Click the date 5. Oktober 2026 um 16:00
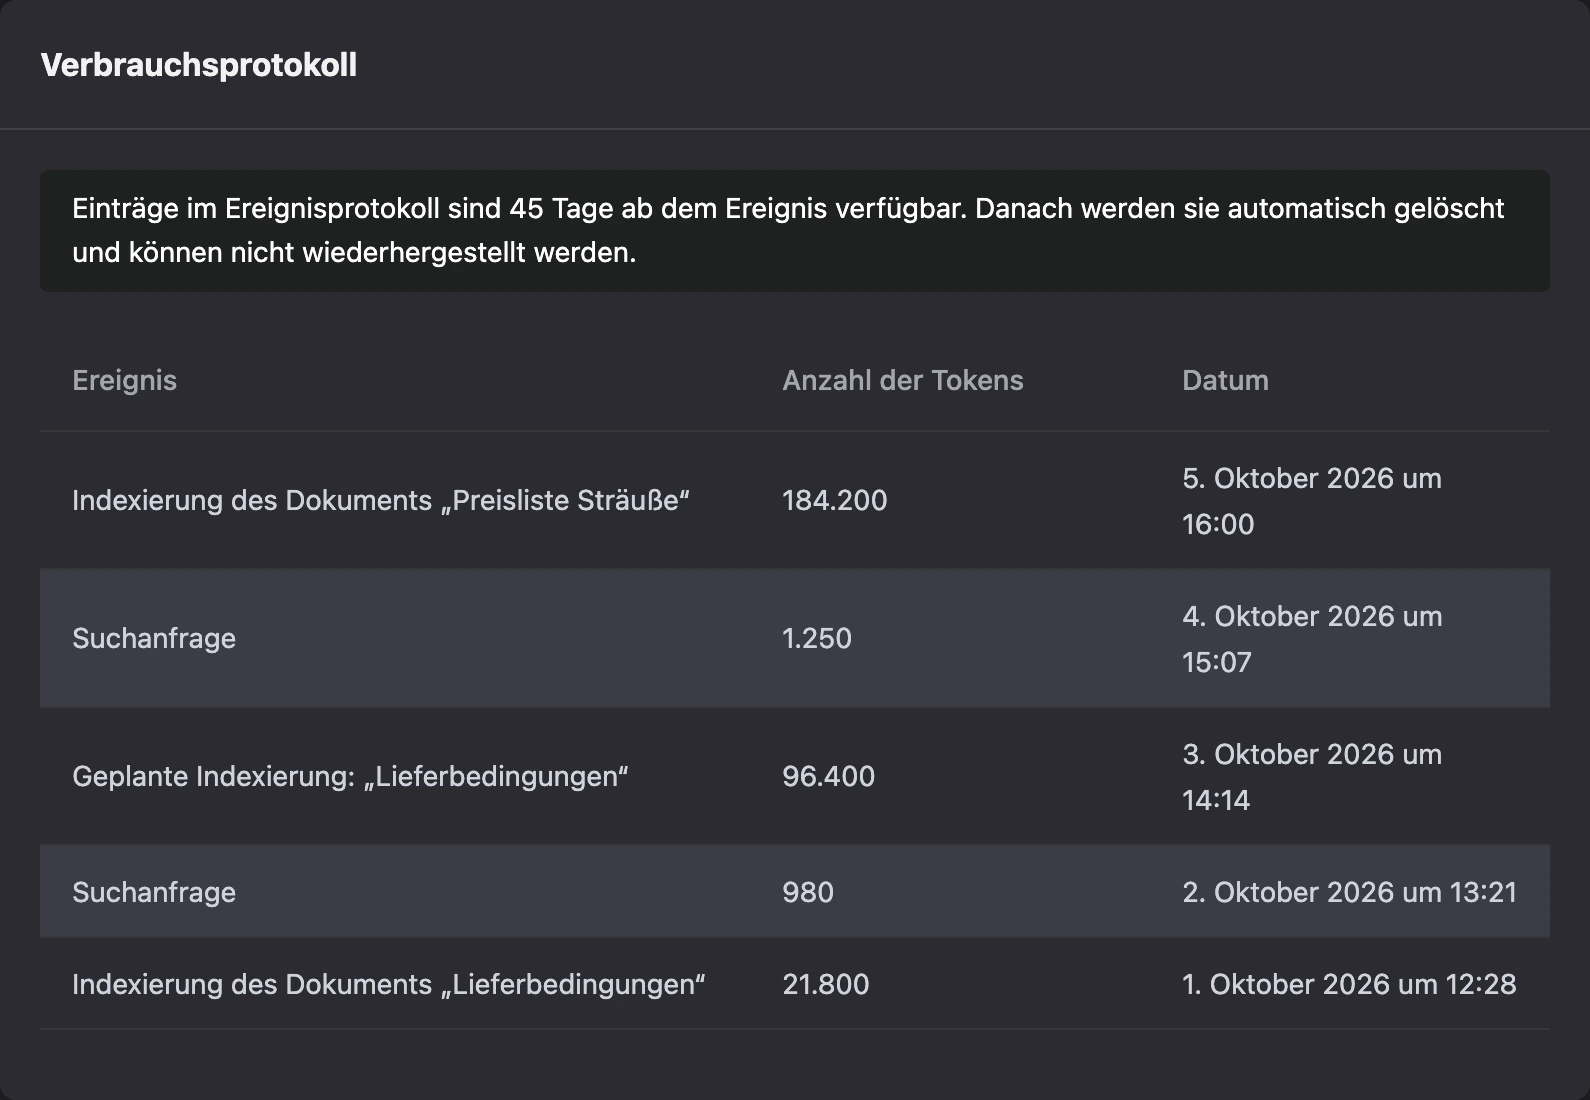The height and width of the screenshot is (1100, 1590). [x=1312, y=501]
